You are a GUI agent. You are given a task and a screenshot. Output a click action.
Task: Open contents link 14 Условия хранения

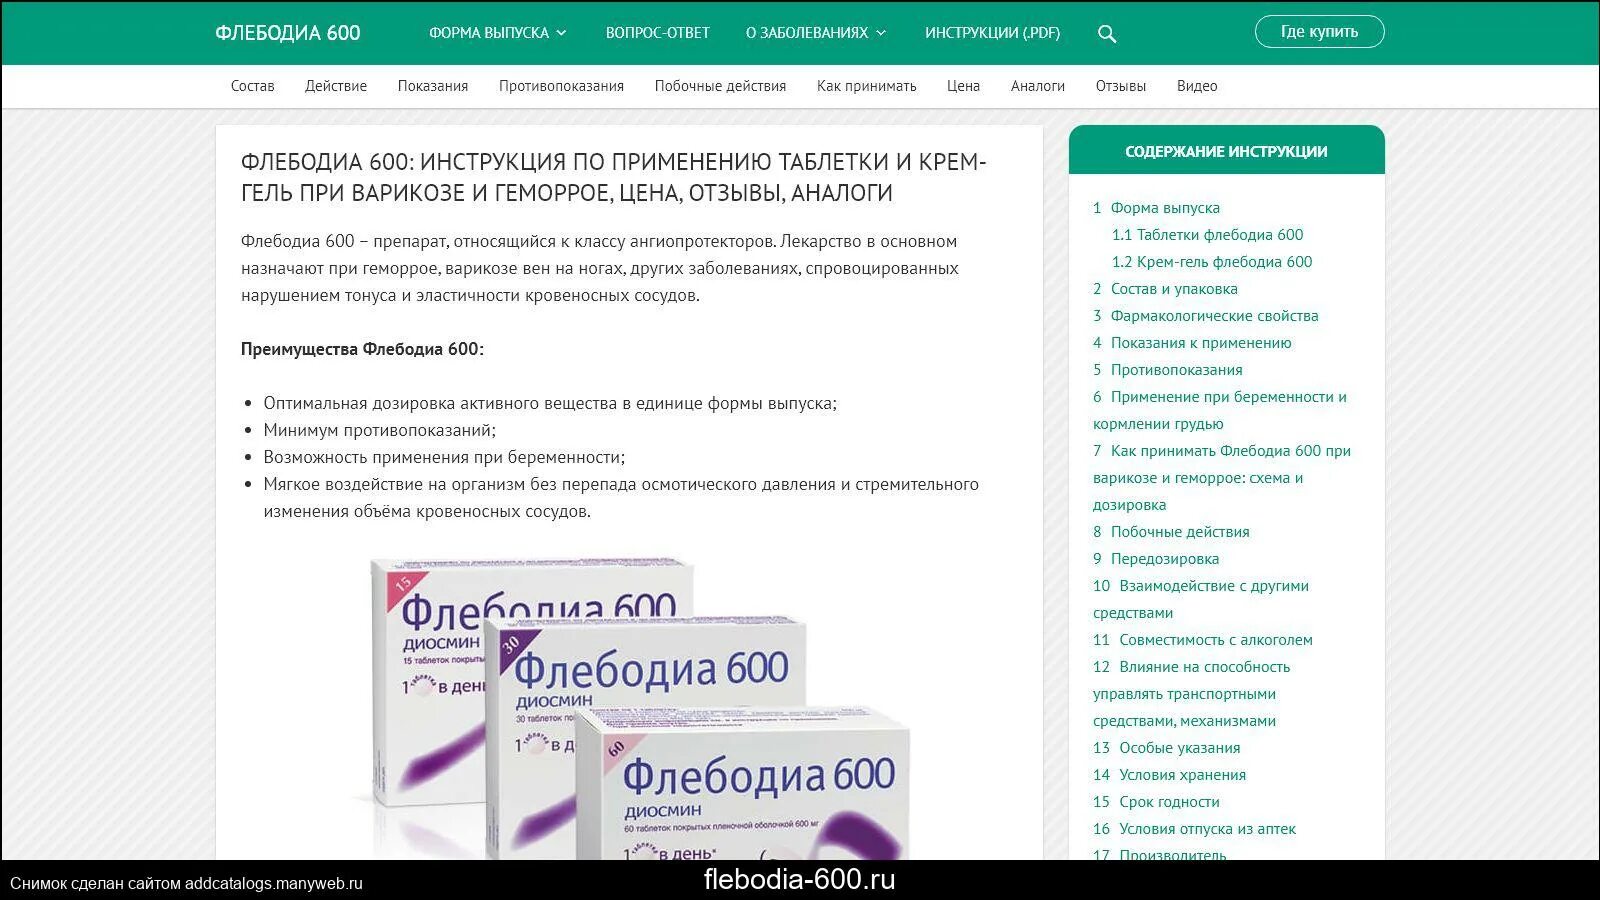pos(1169,775)
